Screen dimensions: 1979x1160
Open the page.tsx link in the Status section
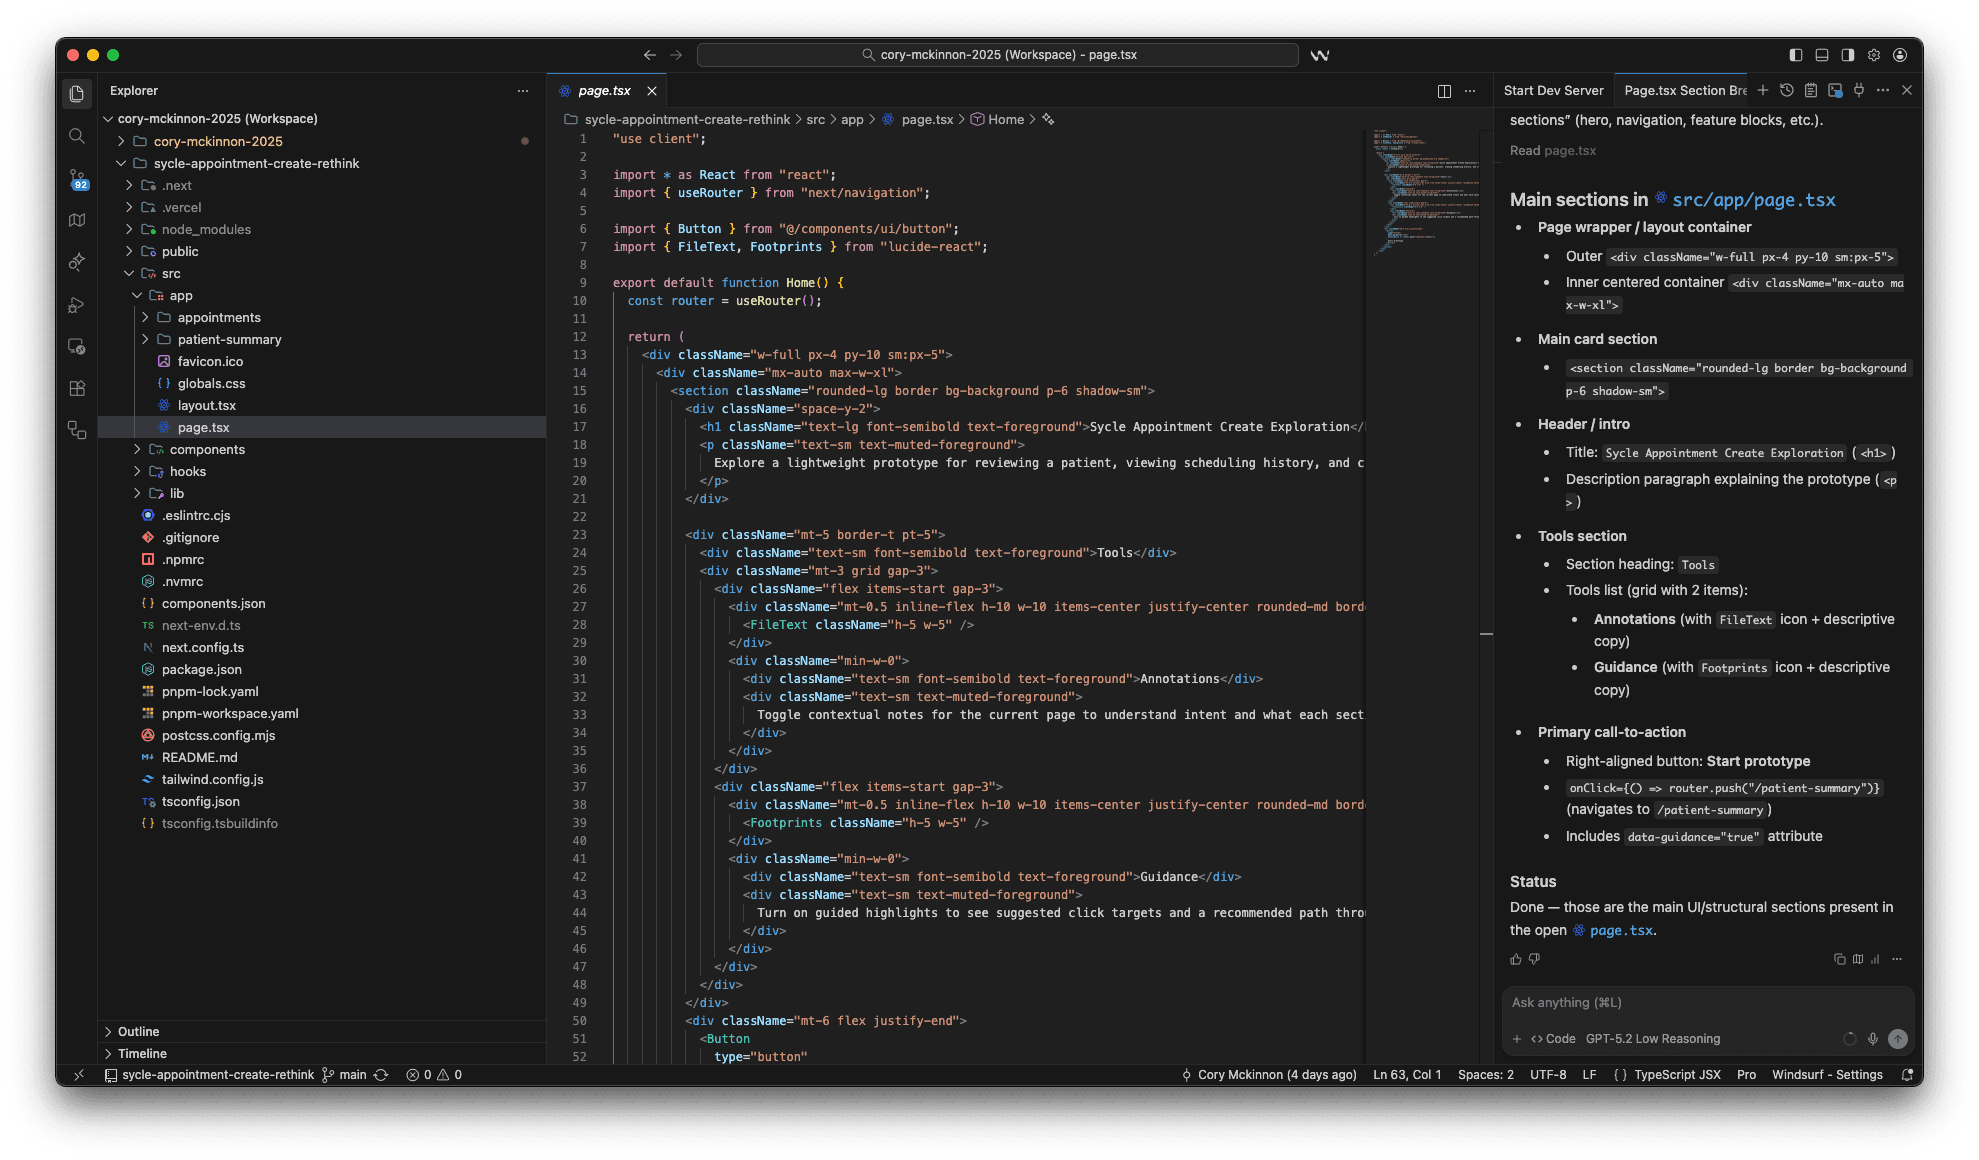(x=1621, y=930)
